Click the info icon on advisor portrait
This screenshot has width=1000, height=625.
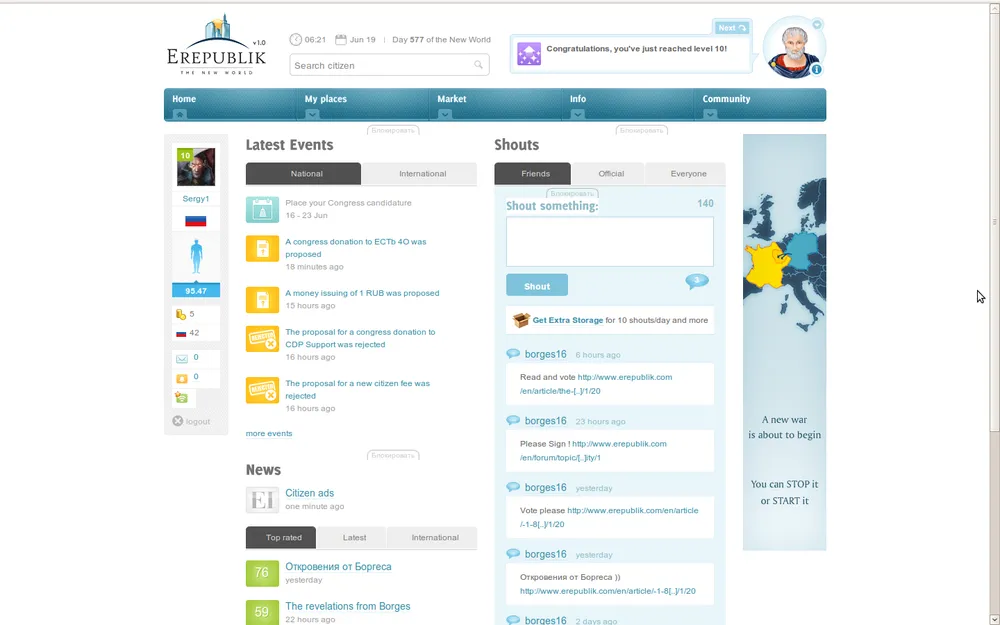817,69
